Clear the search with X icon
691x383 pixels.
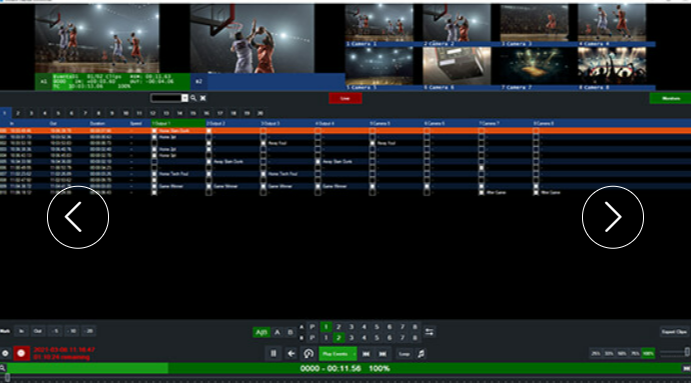pyautogui.click(x=203, y=98)
